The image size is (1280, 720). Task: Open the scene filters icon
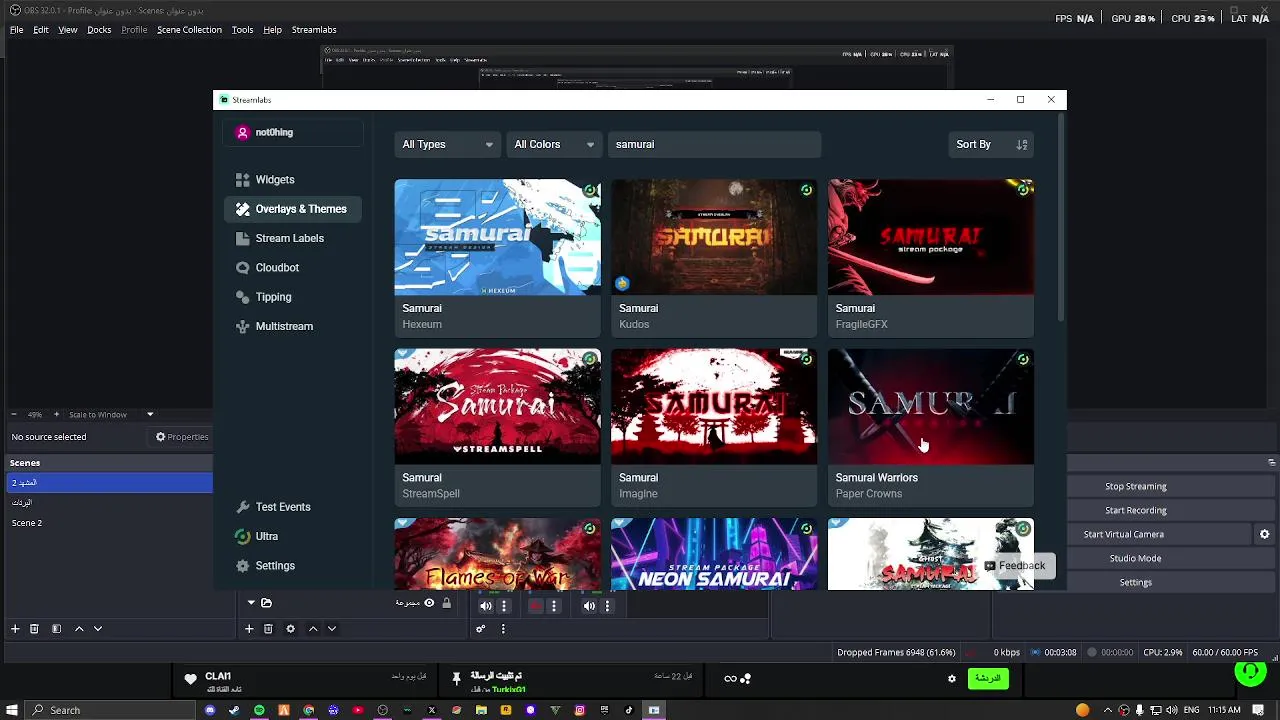56,629
